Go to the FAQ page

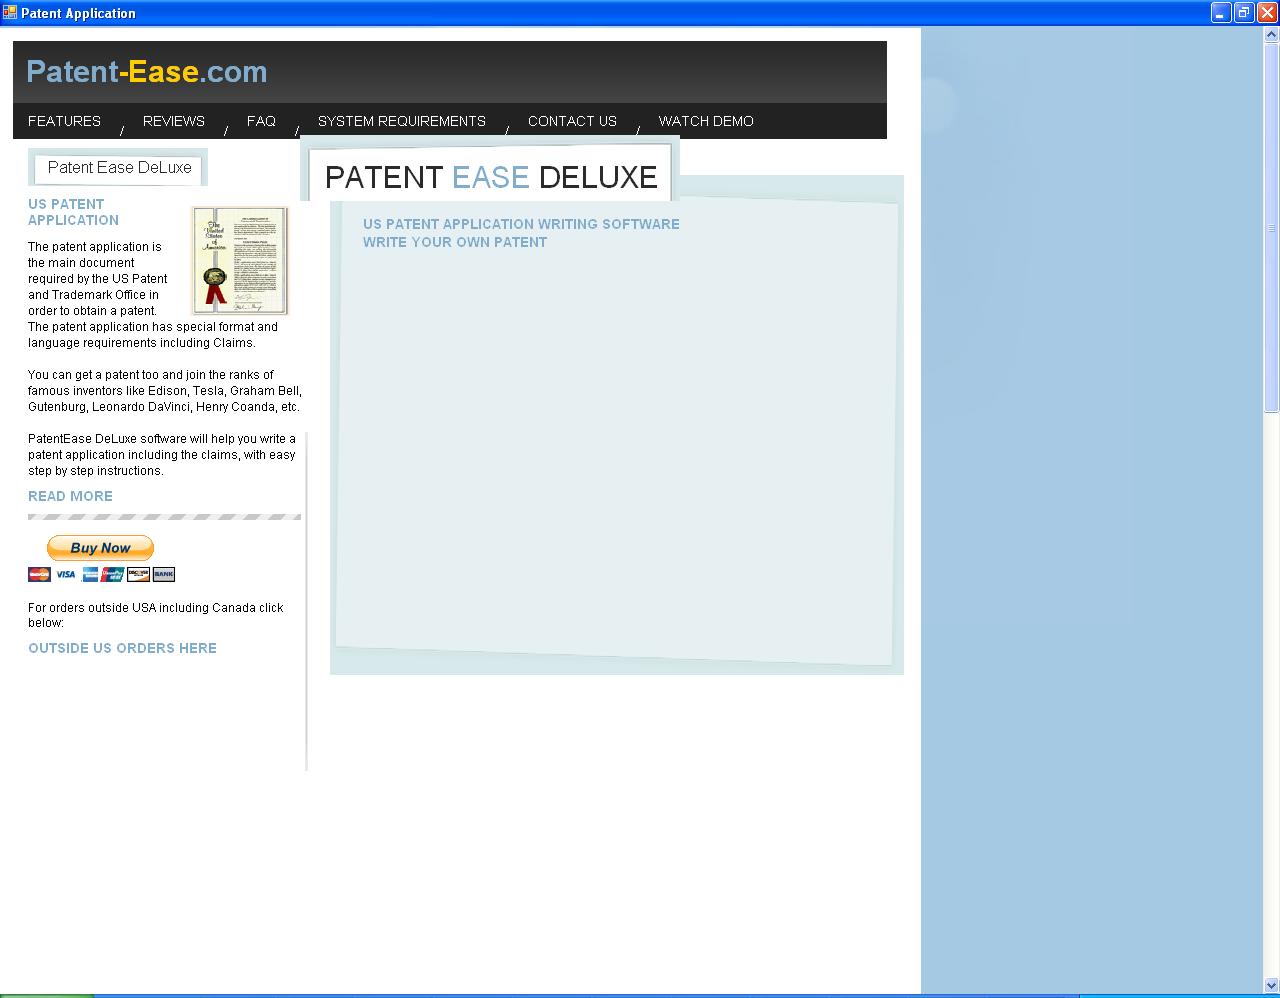tap(261, 121)
